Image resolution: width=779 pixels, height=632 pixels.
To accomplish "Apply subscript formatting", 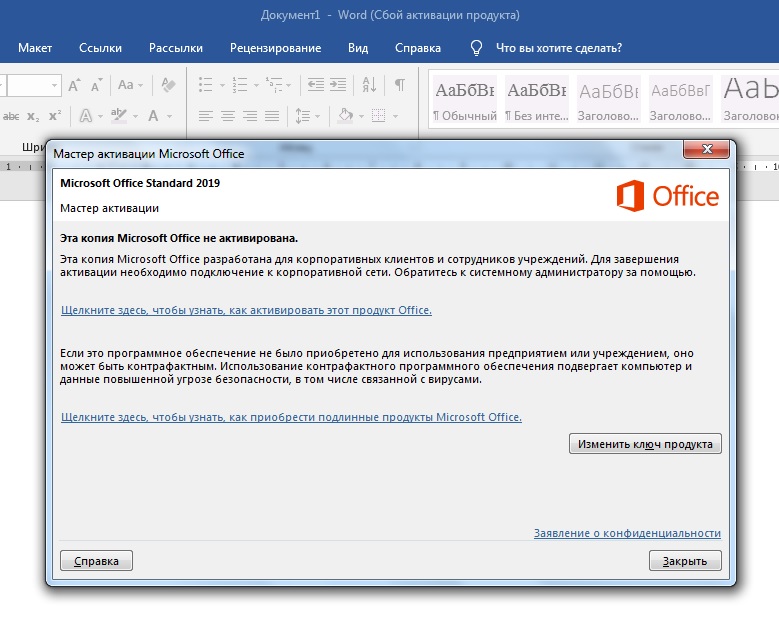I will click(33, 116).
